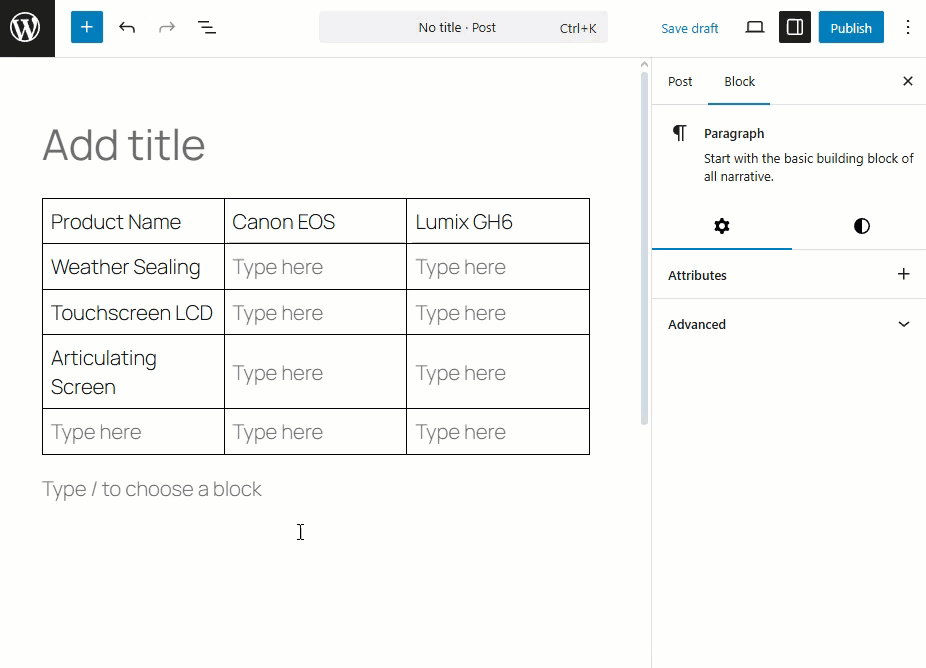Click the WordPress logo icon
Screen dimensions: 926x668
tap(26, 28)
